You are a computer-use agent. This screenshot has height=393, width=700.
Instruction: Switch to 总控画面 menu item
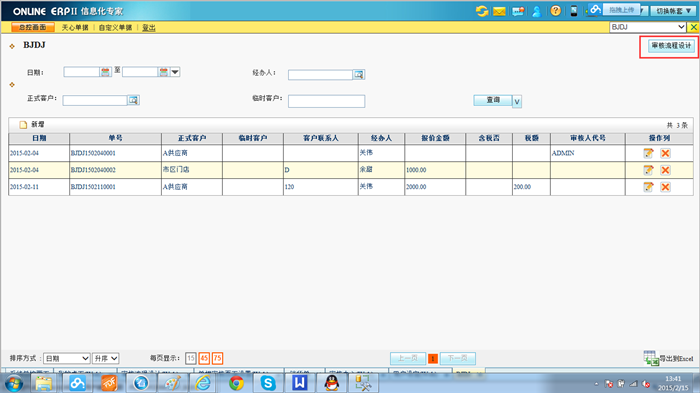[x=33, y=28]
